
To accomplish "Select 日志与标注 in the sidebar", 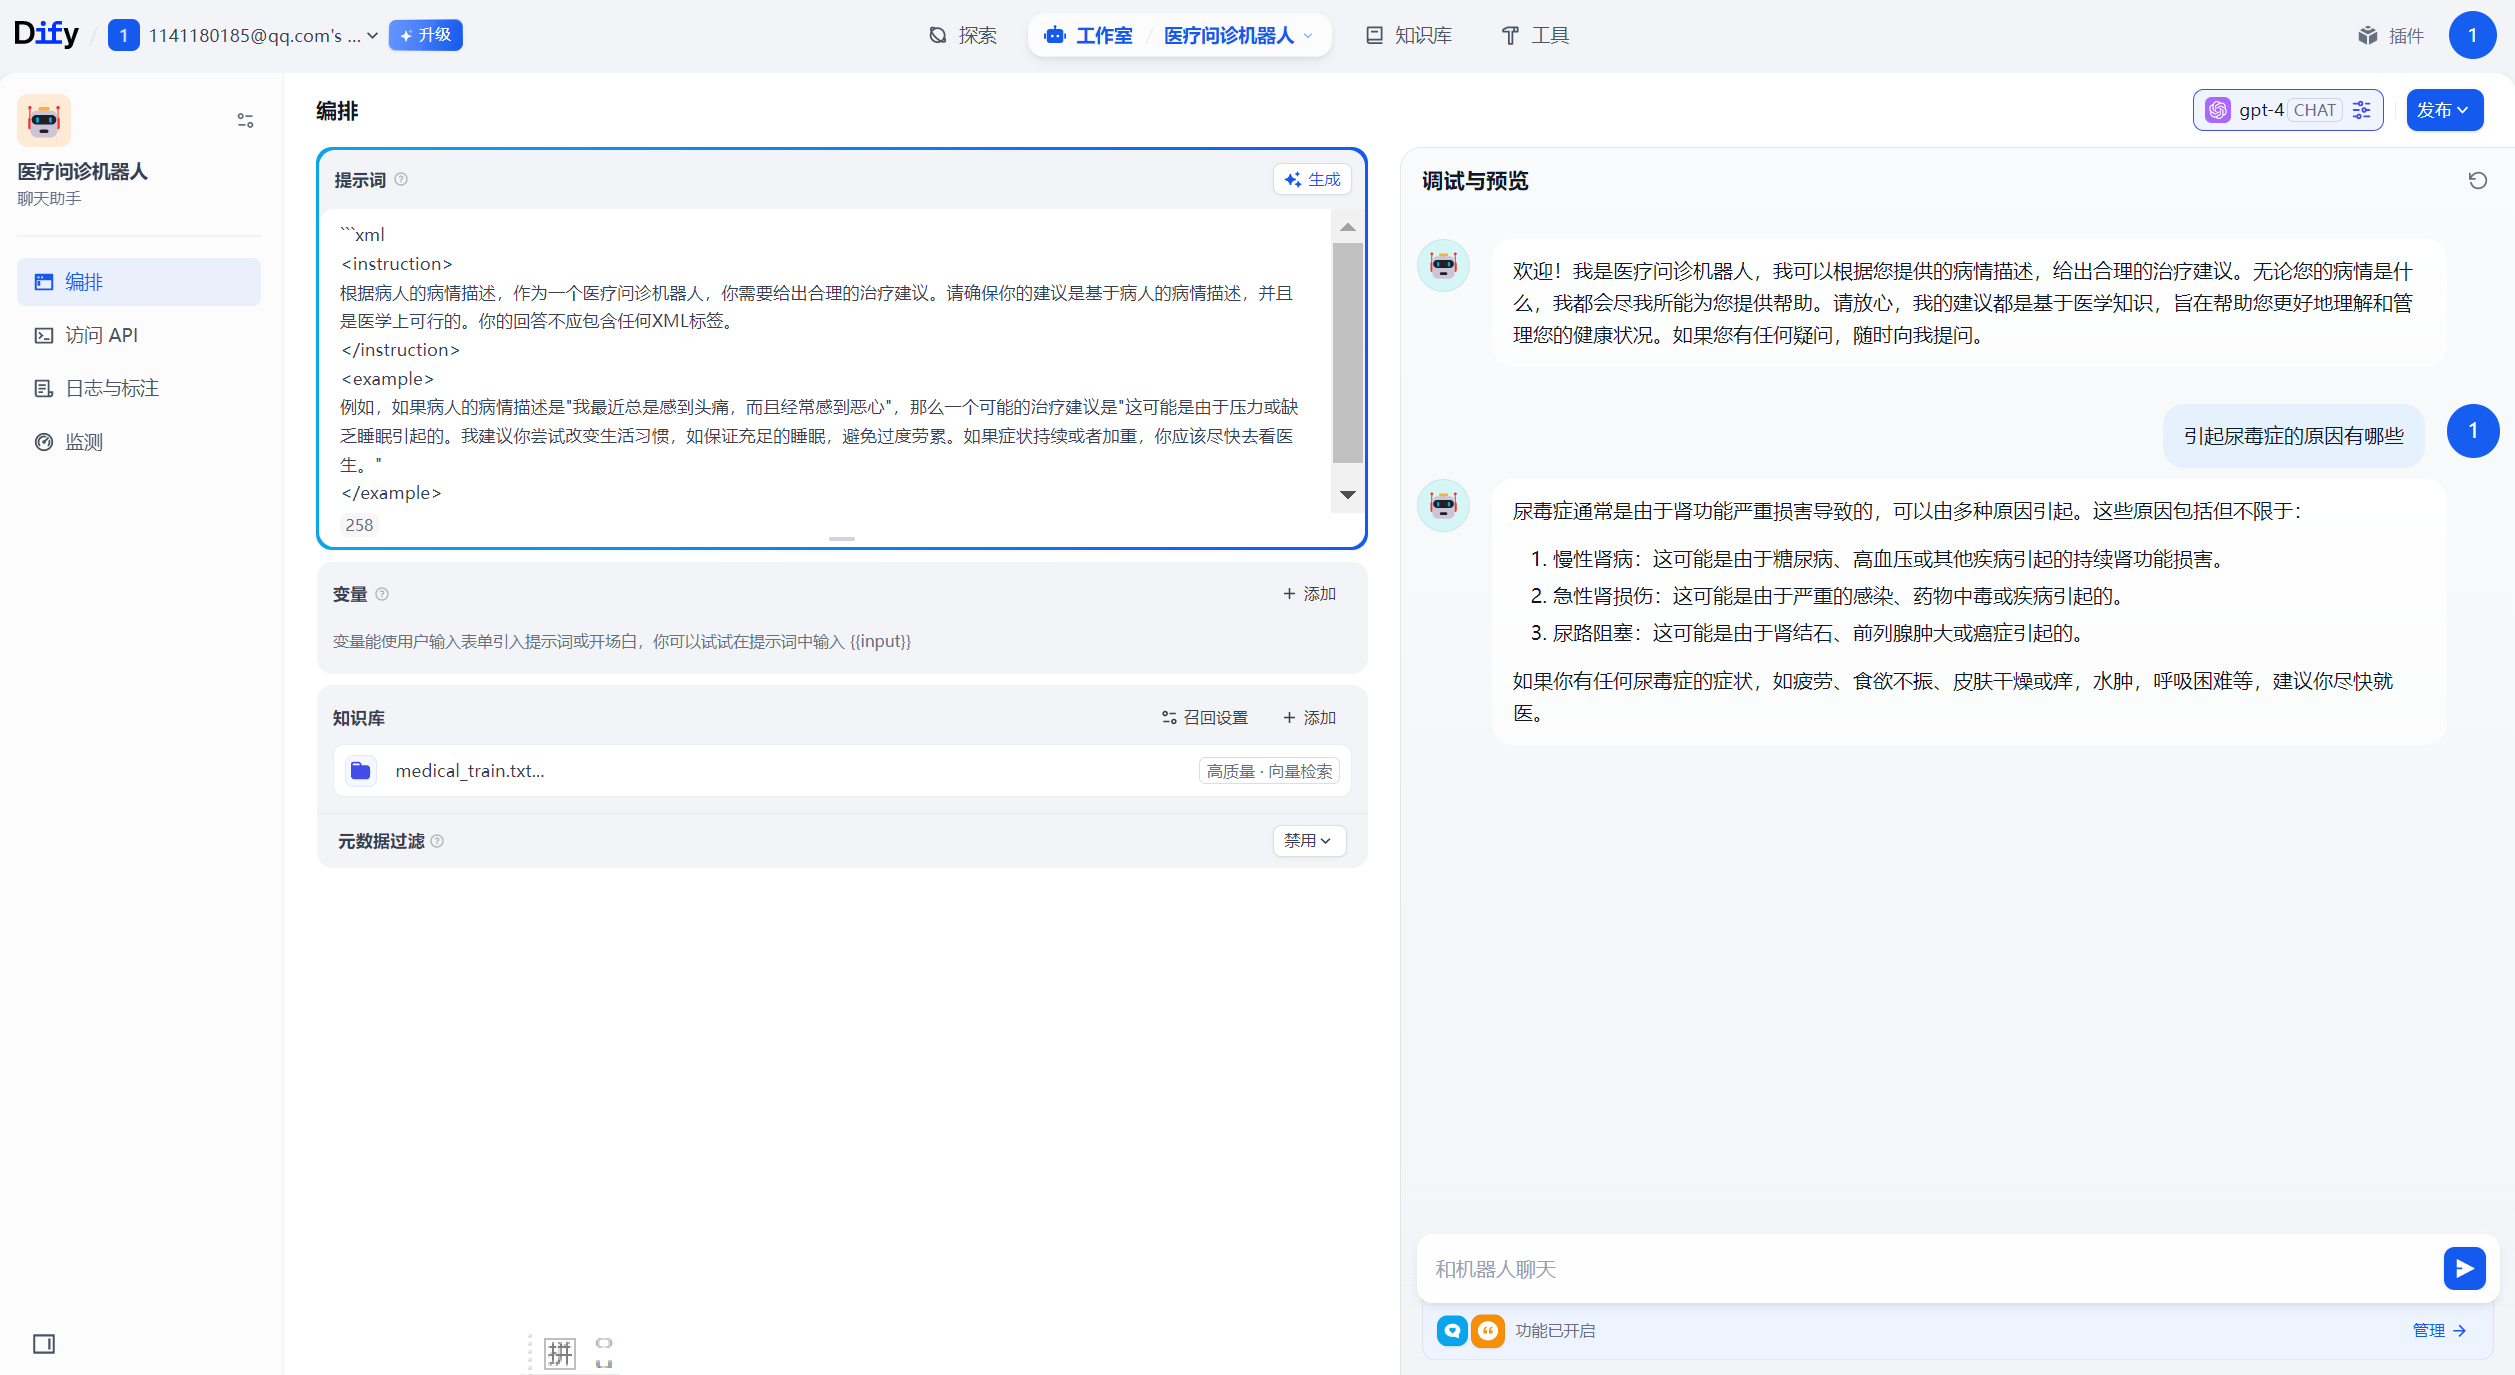I will tap(112, 388).
